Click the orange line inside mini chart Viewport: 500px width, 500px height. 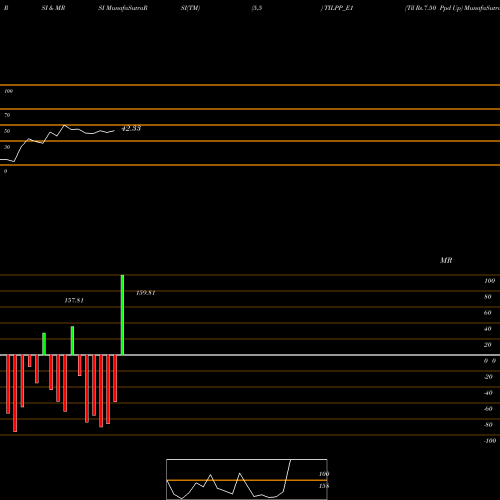tap(247, 480)
